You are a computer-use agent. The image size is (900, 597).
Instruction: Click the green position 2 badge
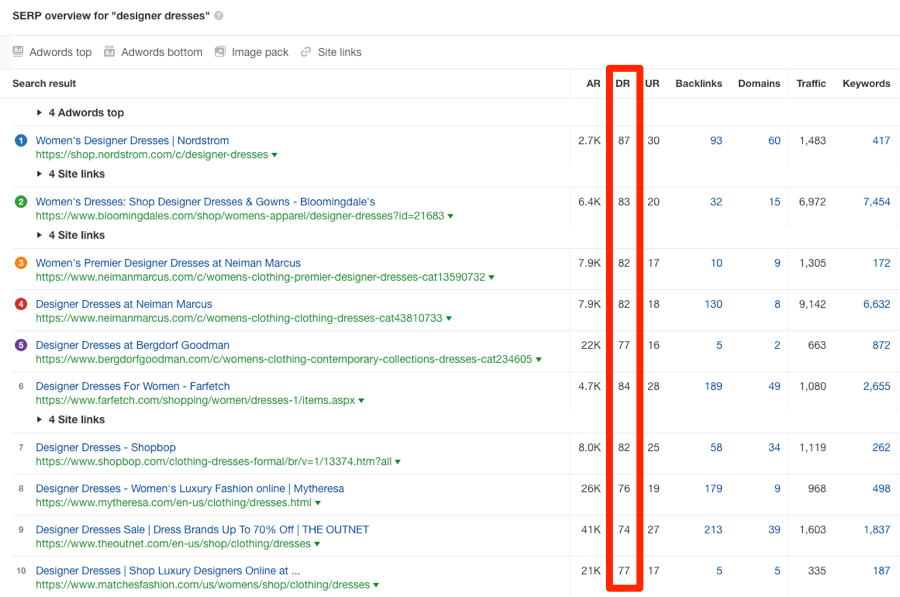[x=21, y=201]
